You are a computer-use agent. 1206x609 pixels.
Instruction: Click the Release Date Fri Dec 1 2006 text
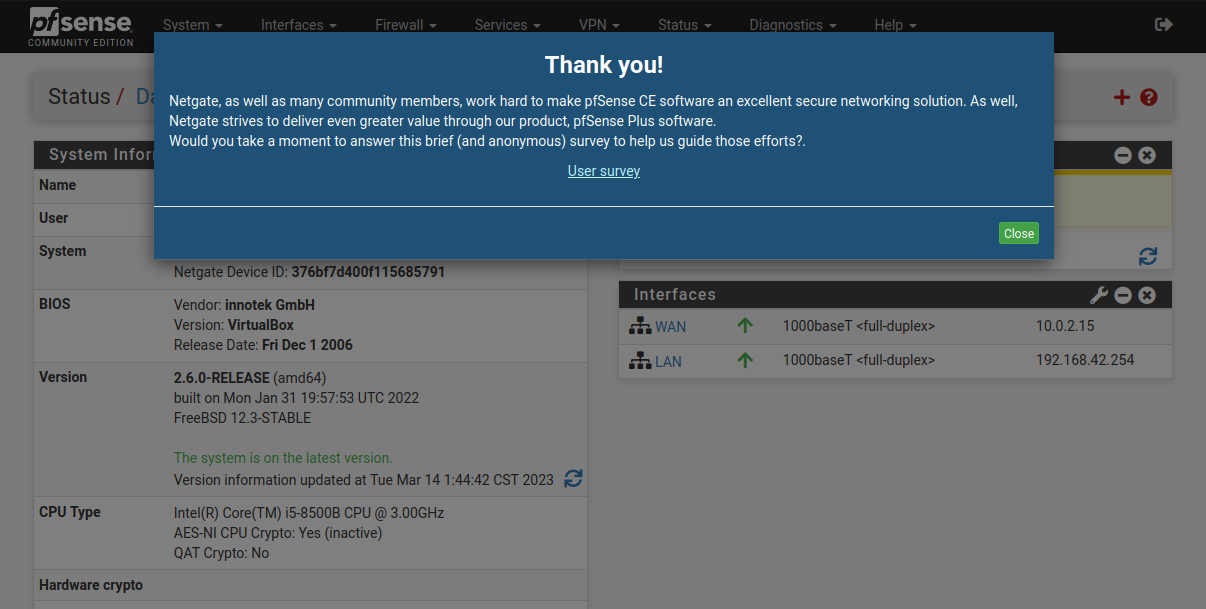263,345
